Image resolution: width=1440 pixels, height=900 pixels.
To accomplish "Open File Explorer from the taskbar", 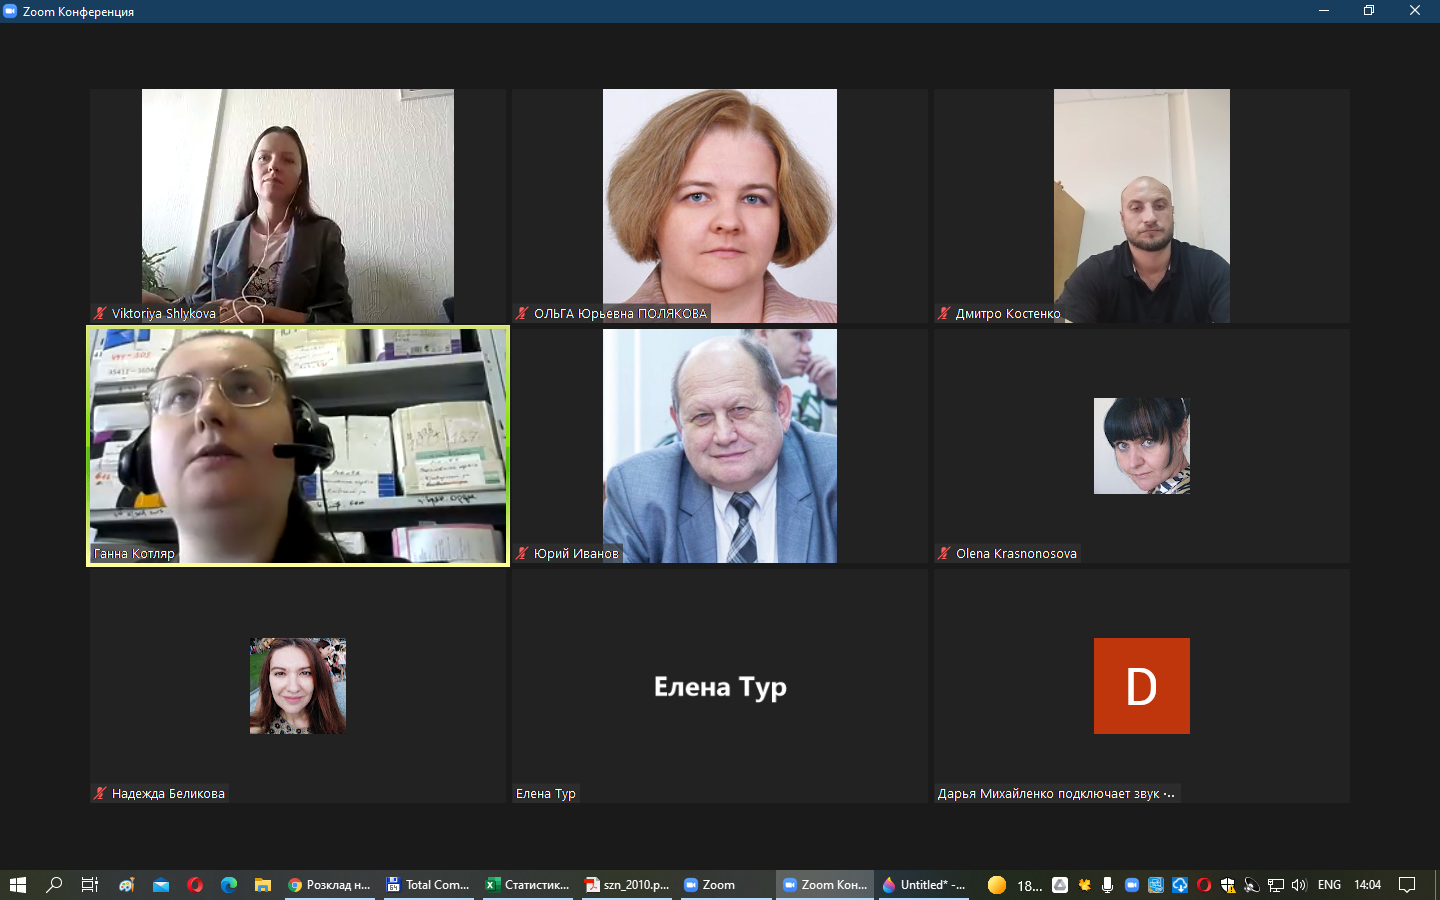I will click(263, 884).
